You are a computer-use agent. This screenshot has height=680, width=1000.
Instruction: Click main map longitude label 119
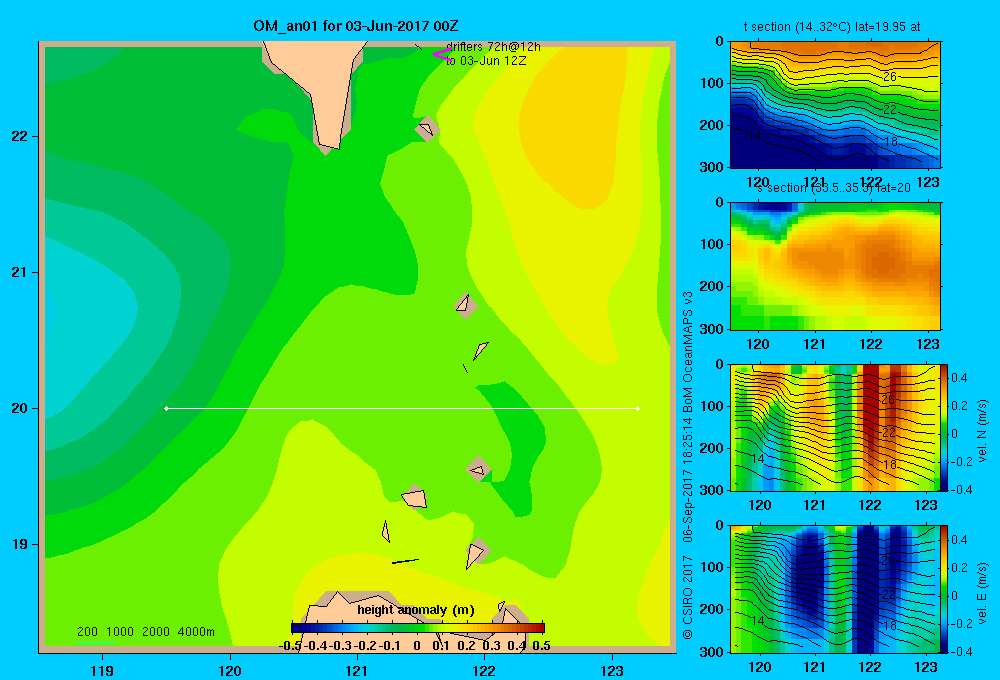[103, 670]
